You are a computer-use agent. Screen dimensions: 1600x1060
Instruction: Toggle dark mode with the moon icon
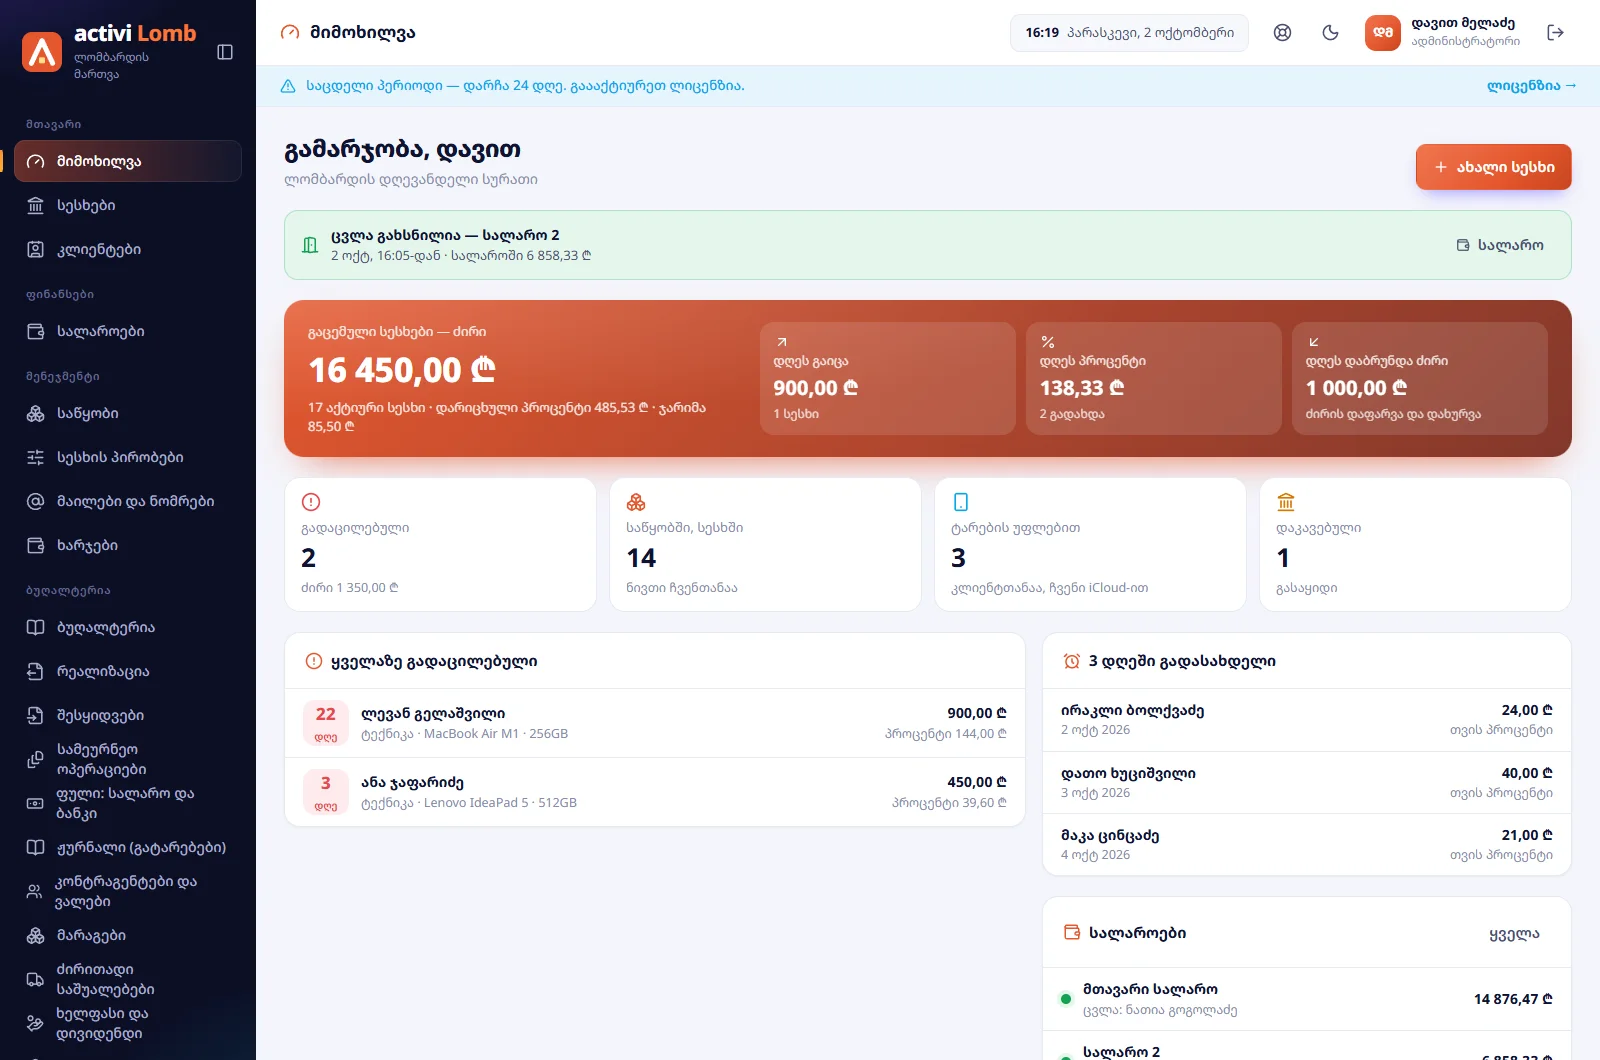pyautogui.click(x=1330, y=33)
